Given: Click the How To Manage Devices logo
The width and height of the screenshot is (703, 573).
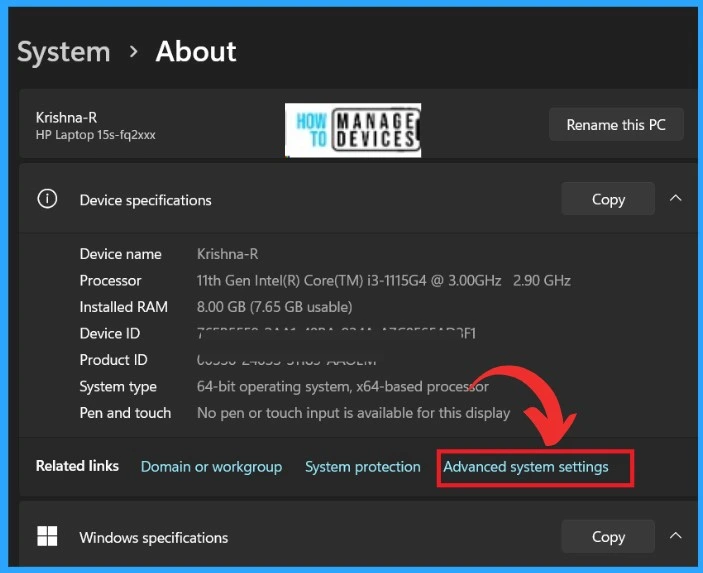Looking at the screenshot, I should coord(353,130).
